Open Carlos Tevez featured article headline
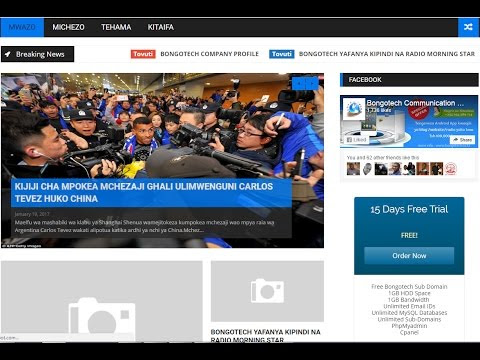The height and width of the screenshot is (360, 480). [144, 193]
